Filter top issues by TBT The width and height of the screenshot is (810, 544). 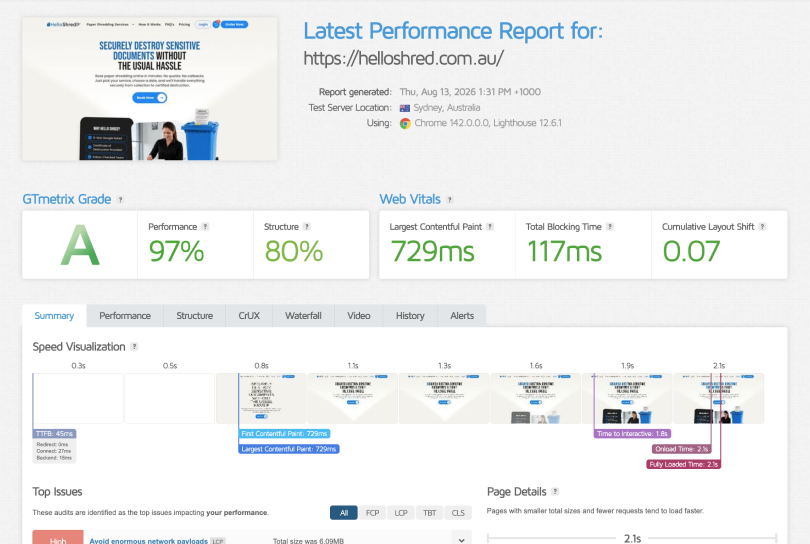coord(429,512)
